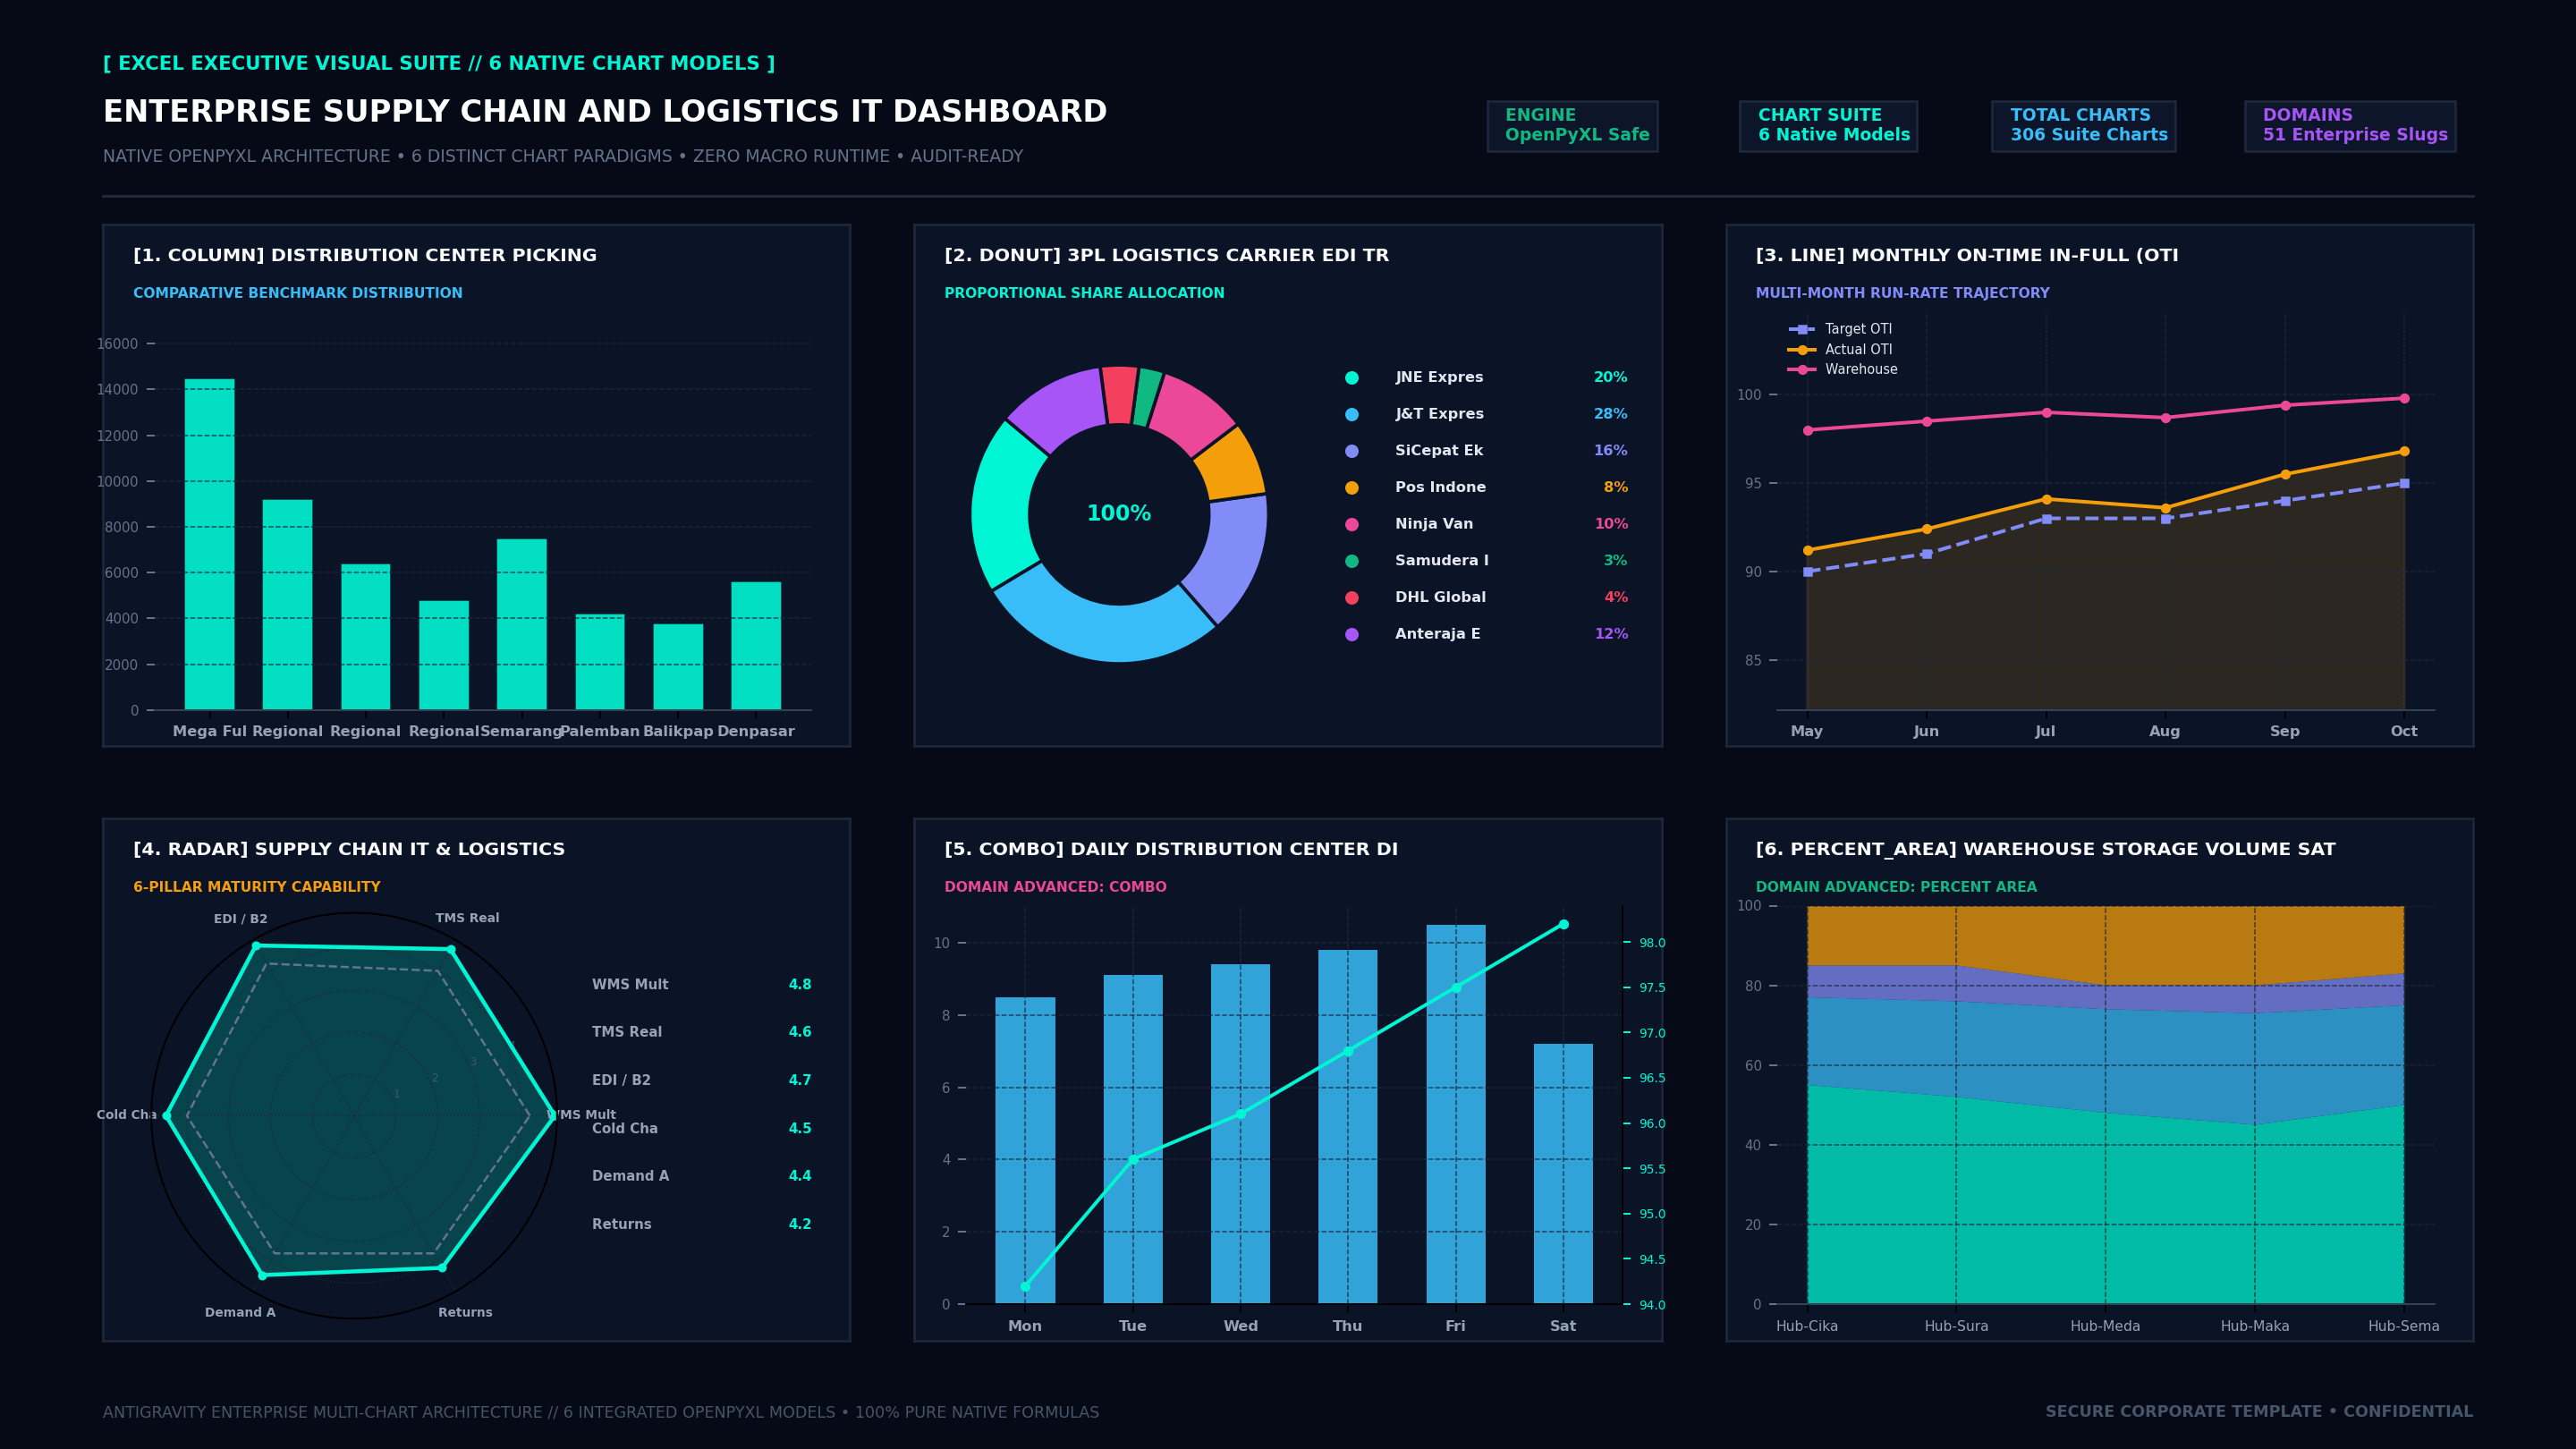The image size is (2576, 1449).
Task: Click the ENGINE OpenPyXL Safe badge
Action: coord(1572,126)
